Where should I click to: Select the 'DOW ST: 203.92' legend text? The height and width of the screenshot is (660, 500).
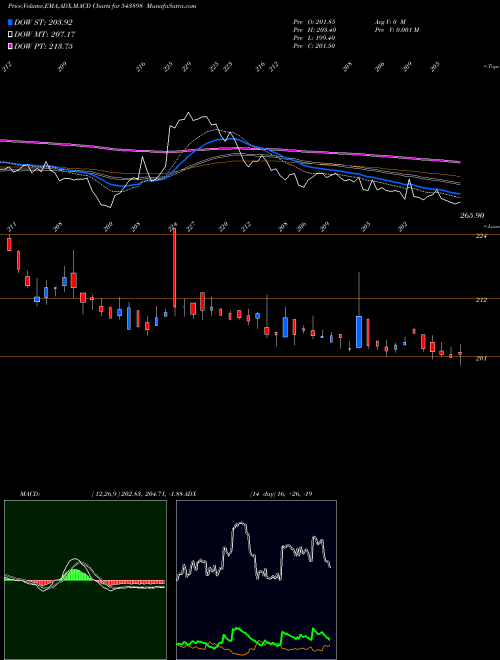click(43, 22)
